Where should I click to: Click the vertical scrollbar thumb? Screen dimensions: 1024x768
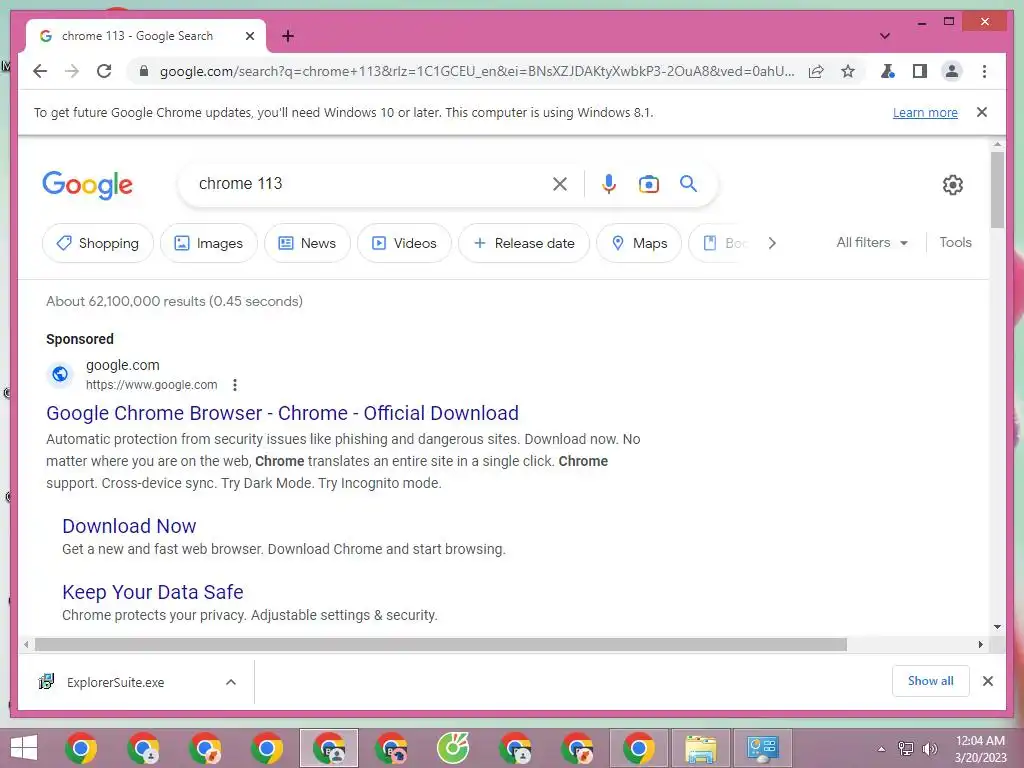(997, 189)
